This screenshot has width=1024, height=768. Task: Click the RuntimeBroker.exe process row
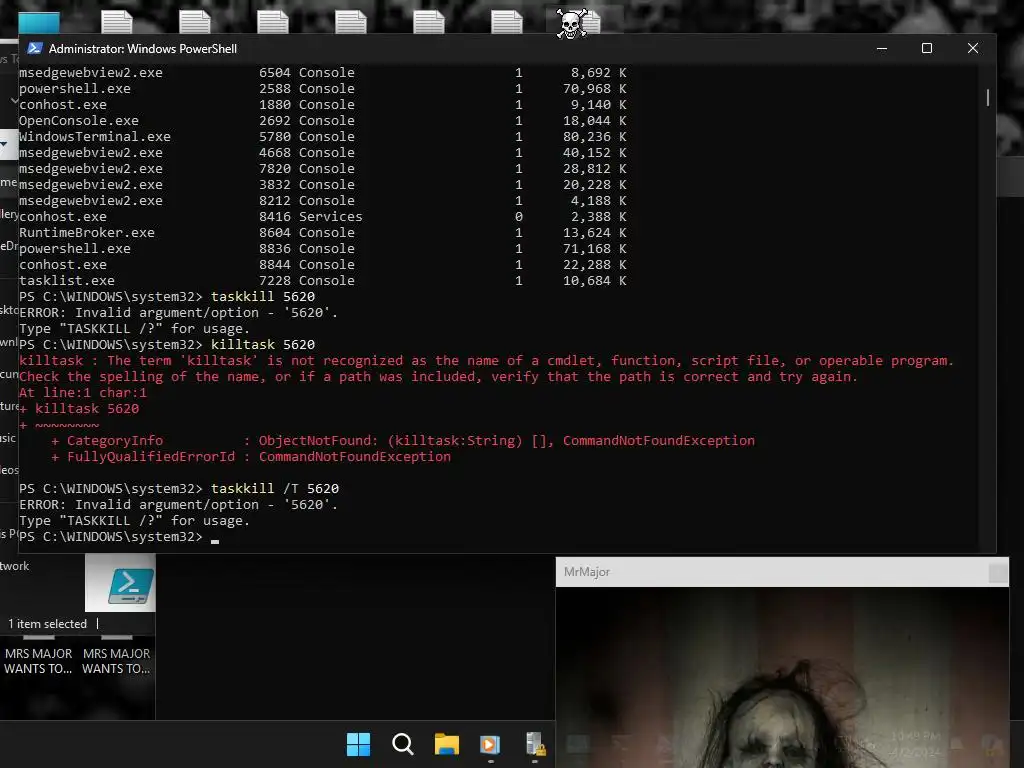tap(323, 232)
